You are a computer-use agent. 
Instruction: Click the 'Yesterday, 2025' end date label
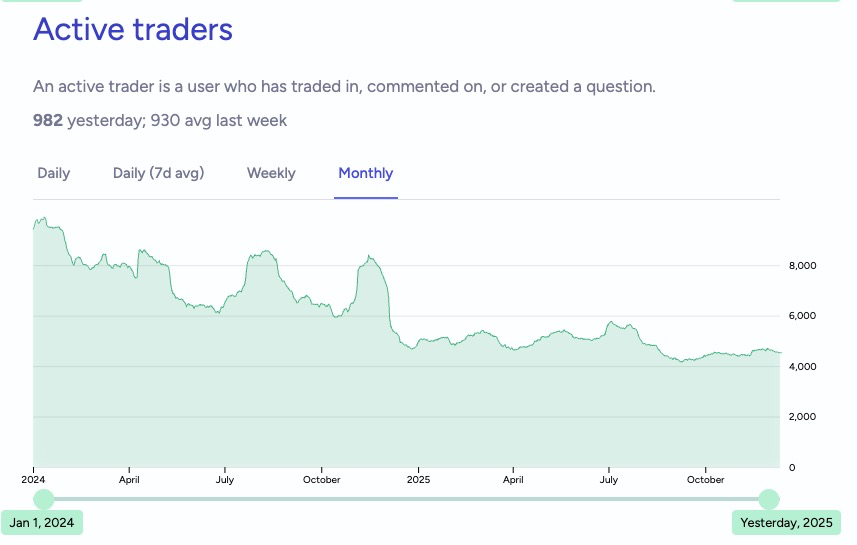(x=786, y=522)
